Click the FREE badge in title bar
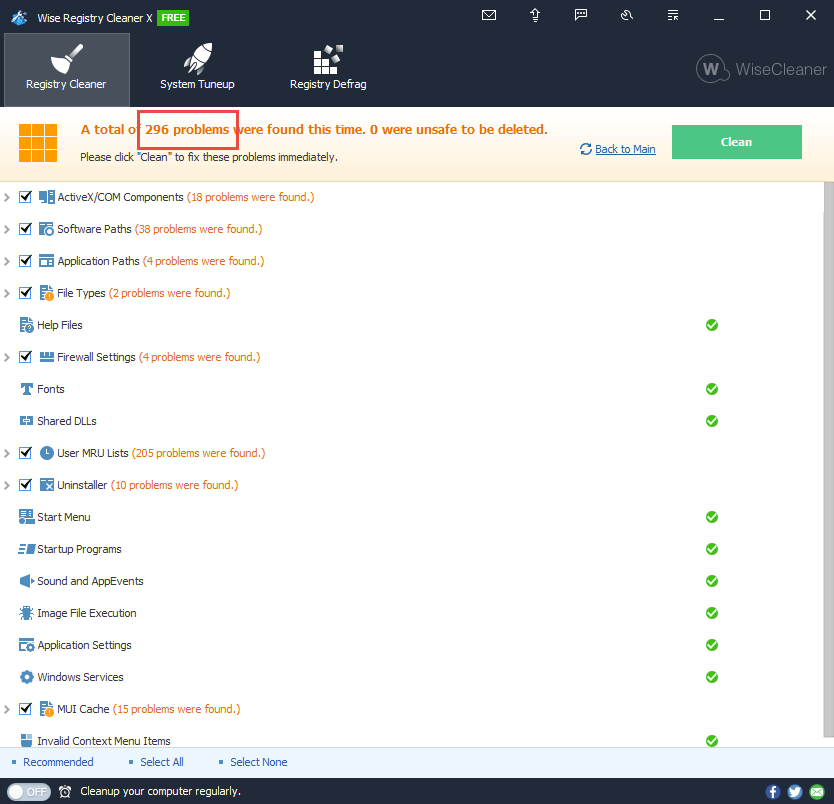The image size is (834, 804). pyautogui.click(x=173, y=18)
